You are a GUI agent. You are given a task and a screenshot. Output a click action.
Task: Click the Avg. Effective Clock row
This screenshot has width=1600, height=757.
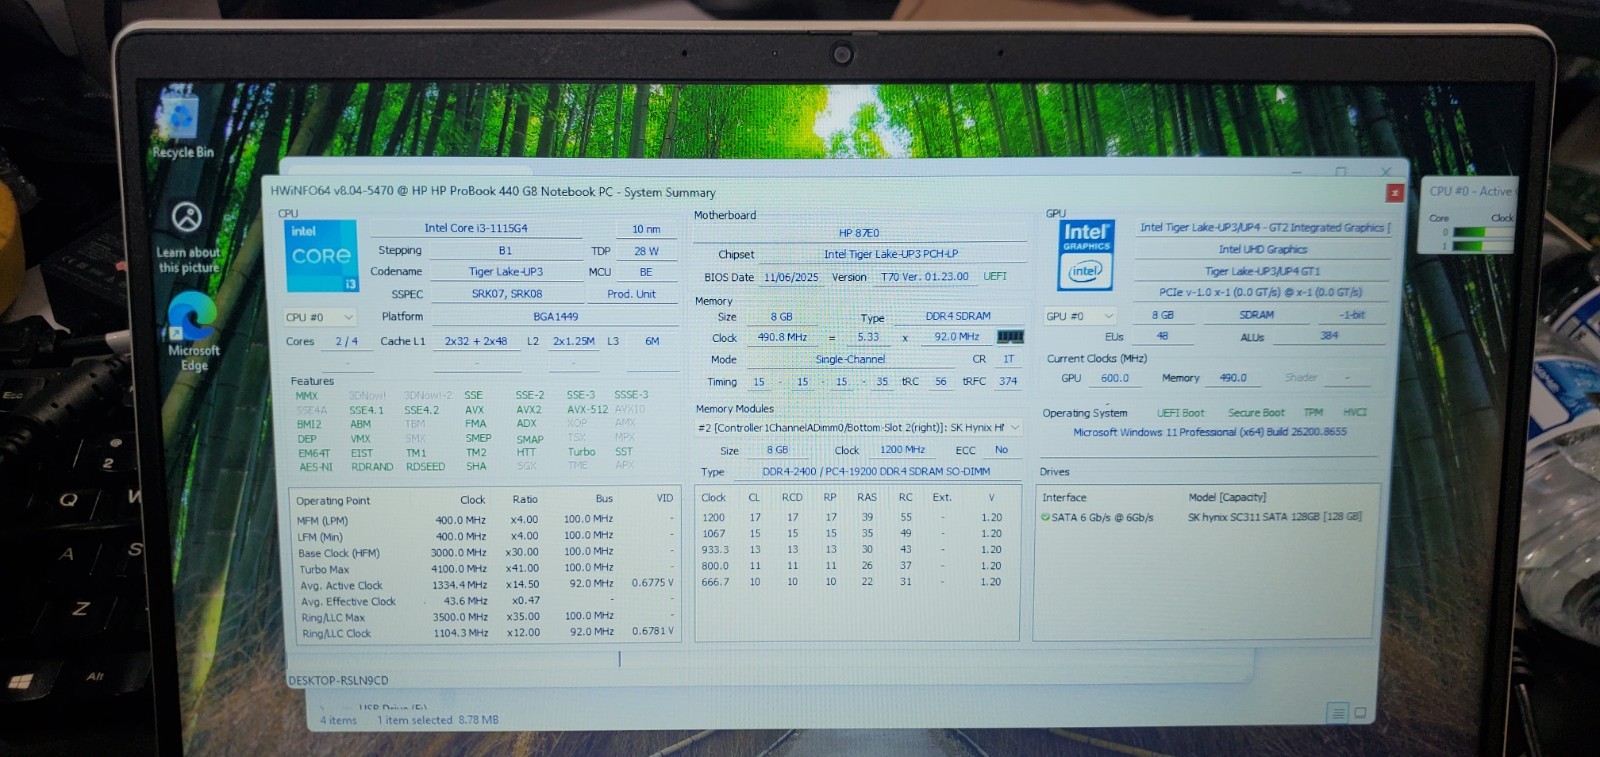pyautogui.click(x=484, y=601)
